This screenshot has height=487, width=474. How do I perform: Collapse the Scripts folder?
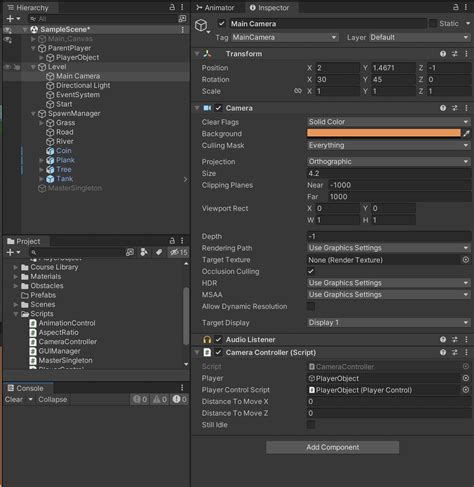point(15,314)
